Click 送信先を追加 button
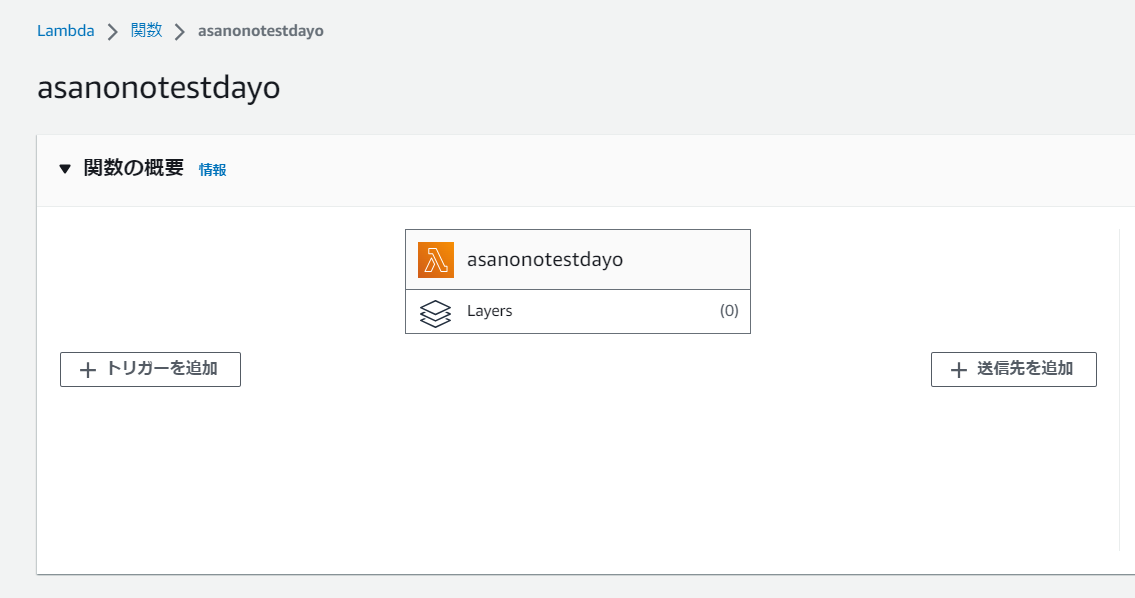The image size is (1135, 598). coord(1013,369)
